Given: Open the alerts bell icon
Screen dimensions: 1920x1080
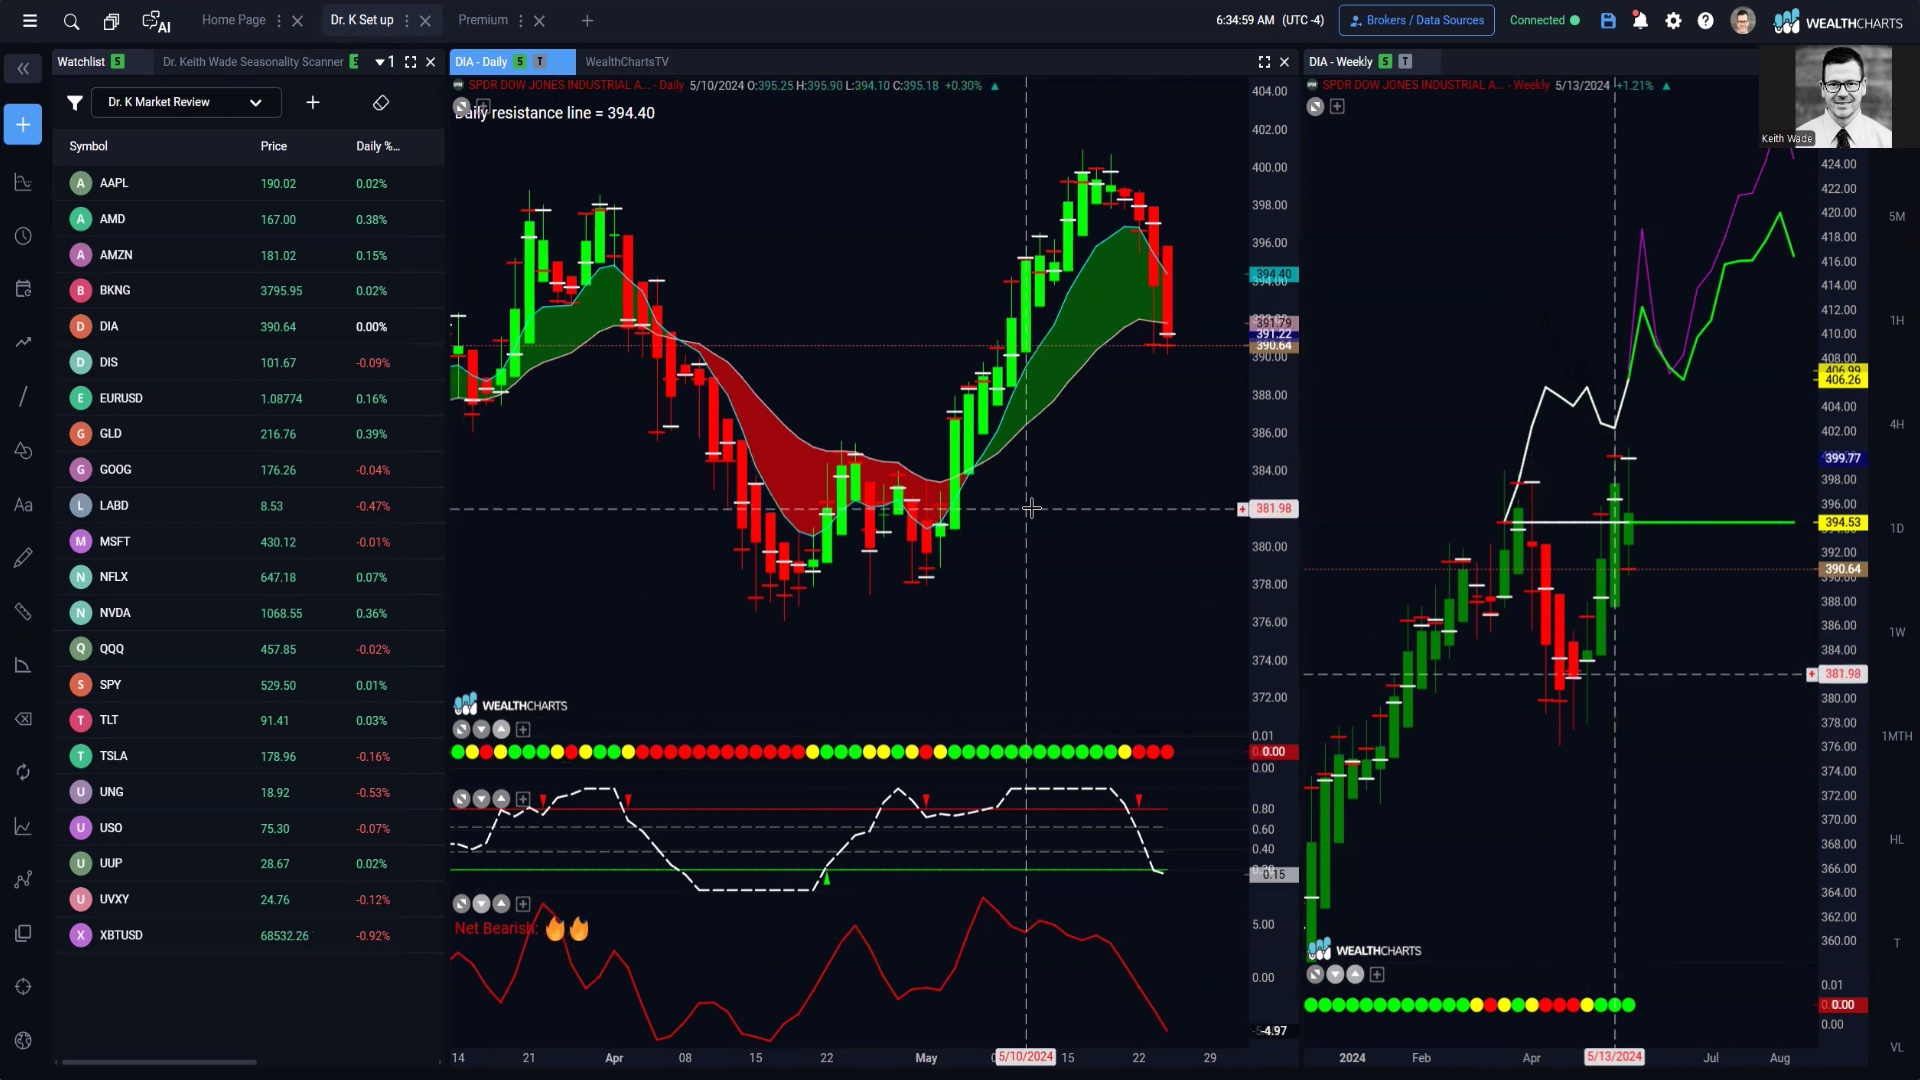Looking at the screenshot, I should (1640, 20).
